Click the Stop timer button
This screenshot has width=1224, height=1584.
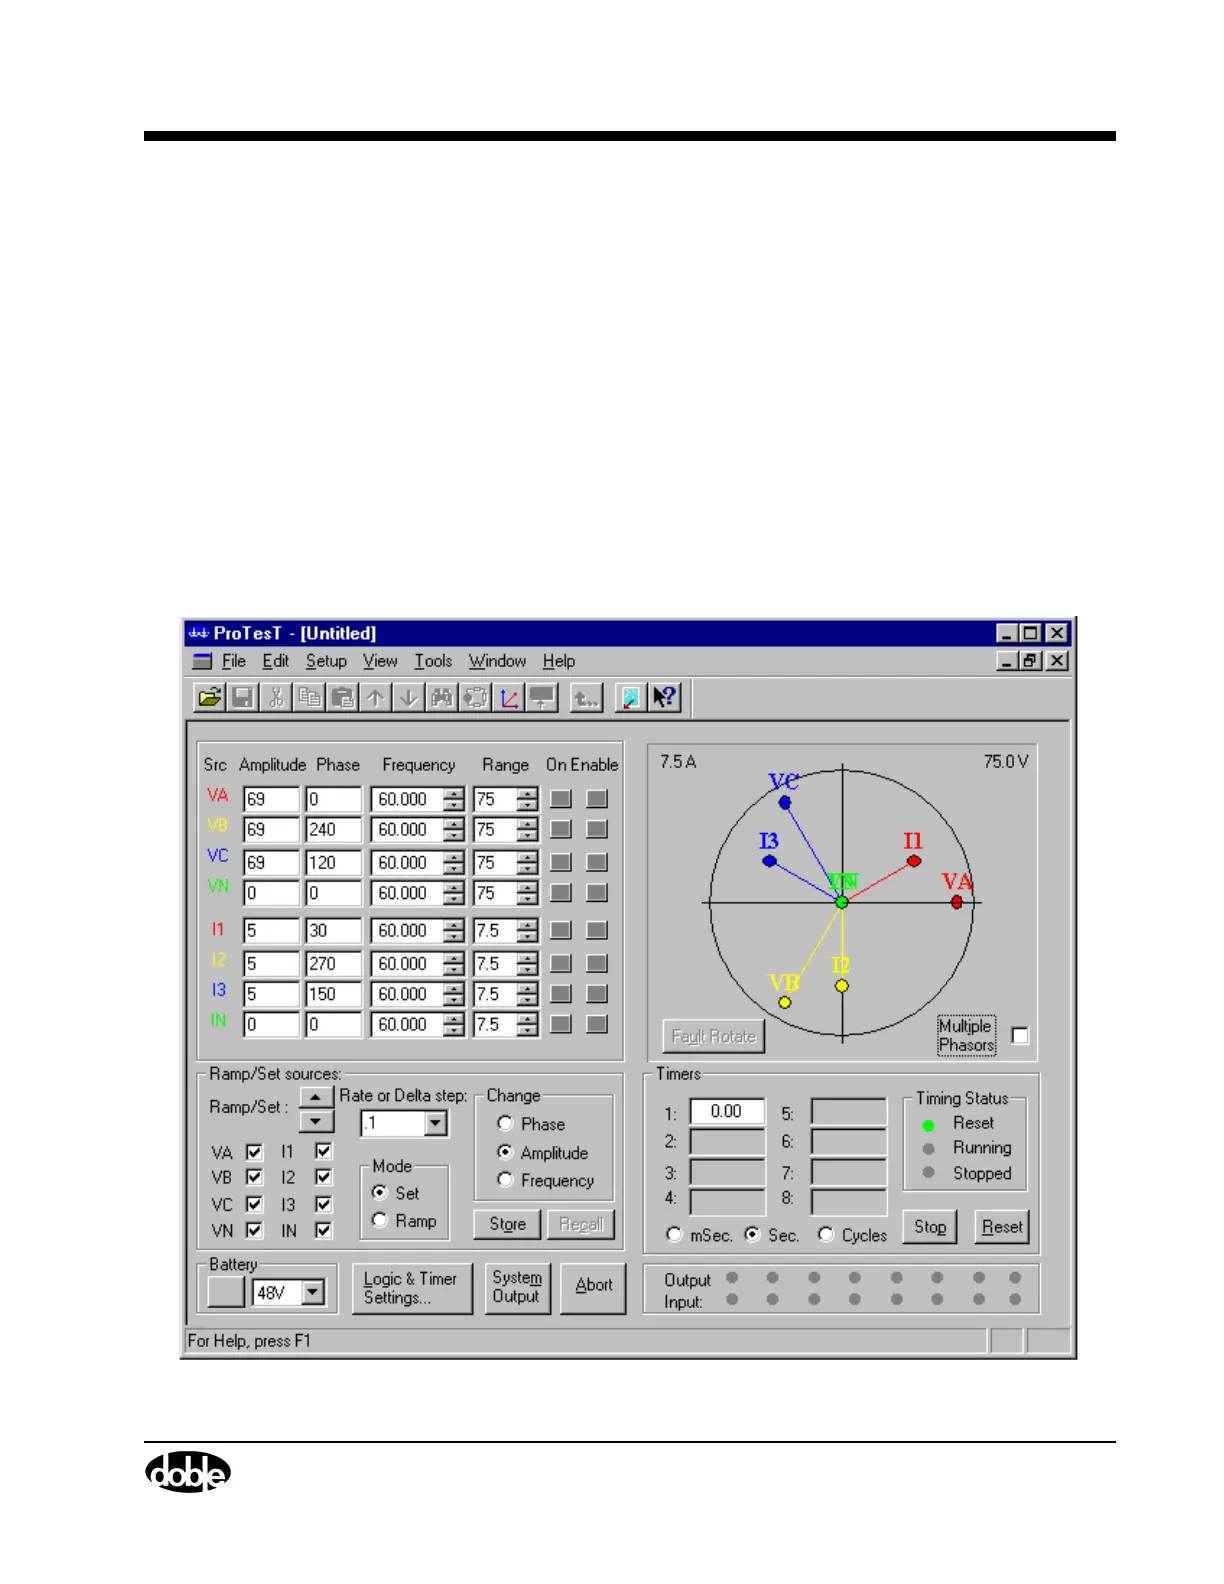pyautogui.click(x=930, y=1227)
